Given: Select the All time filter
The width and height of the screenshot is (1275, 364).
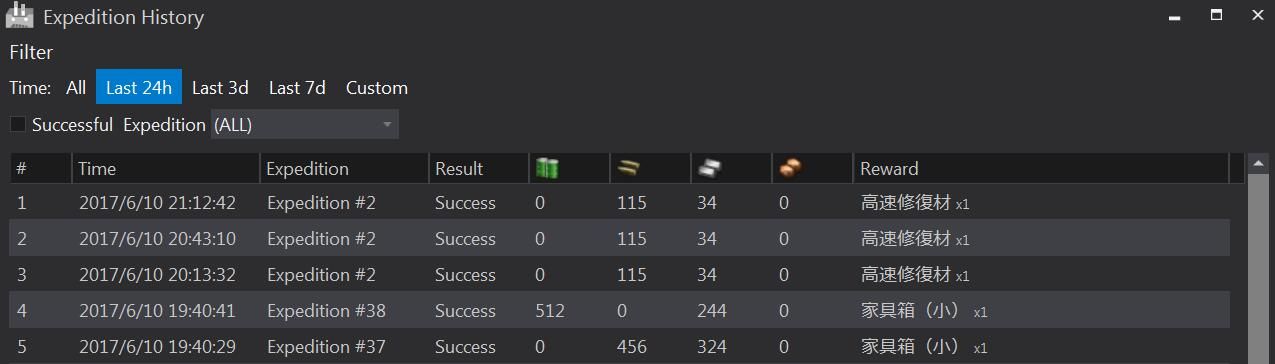Looking at the screenshot, I should point(76,88).
